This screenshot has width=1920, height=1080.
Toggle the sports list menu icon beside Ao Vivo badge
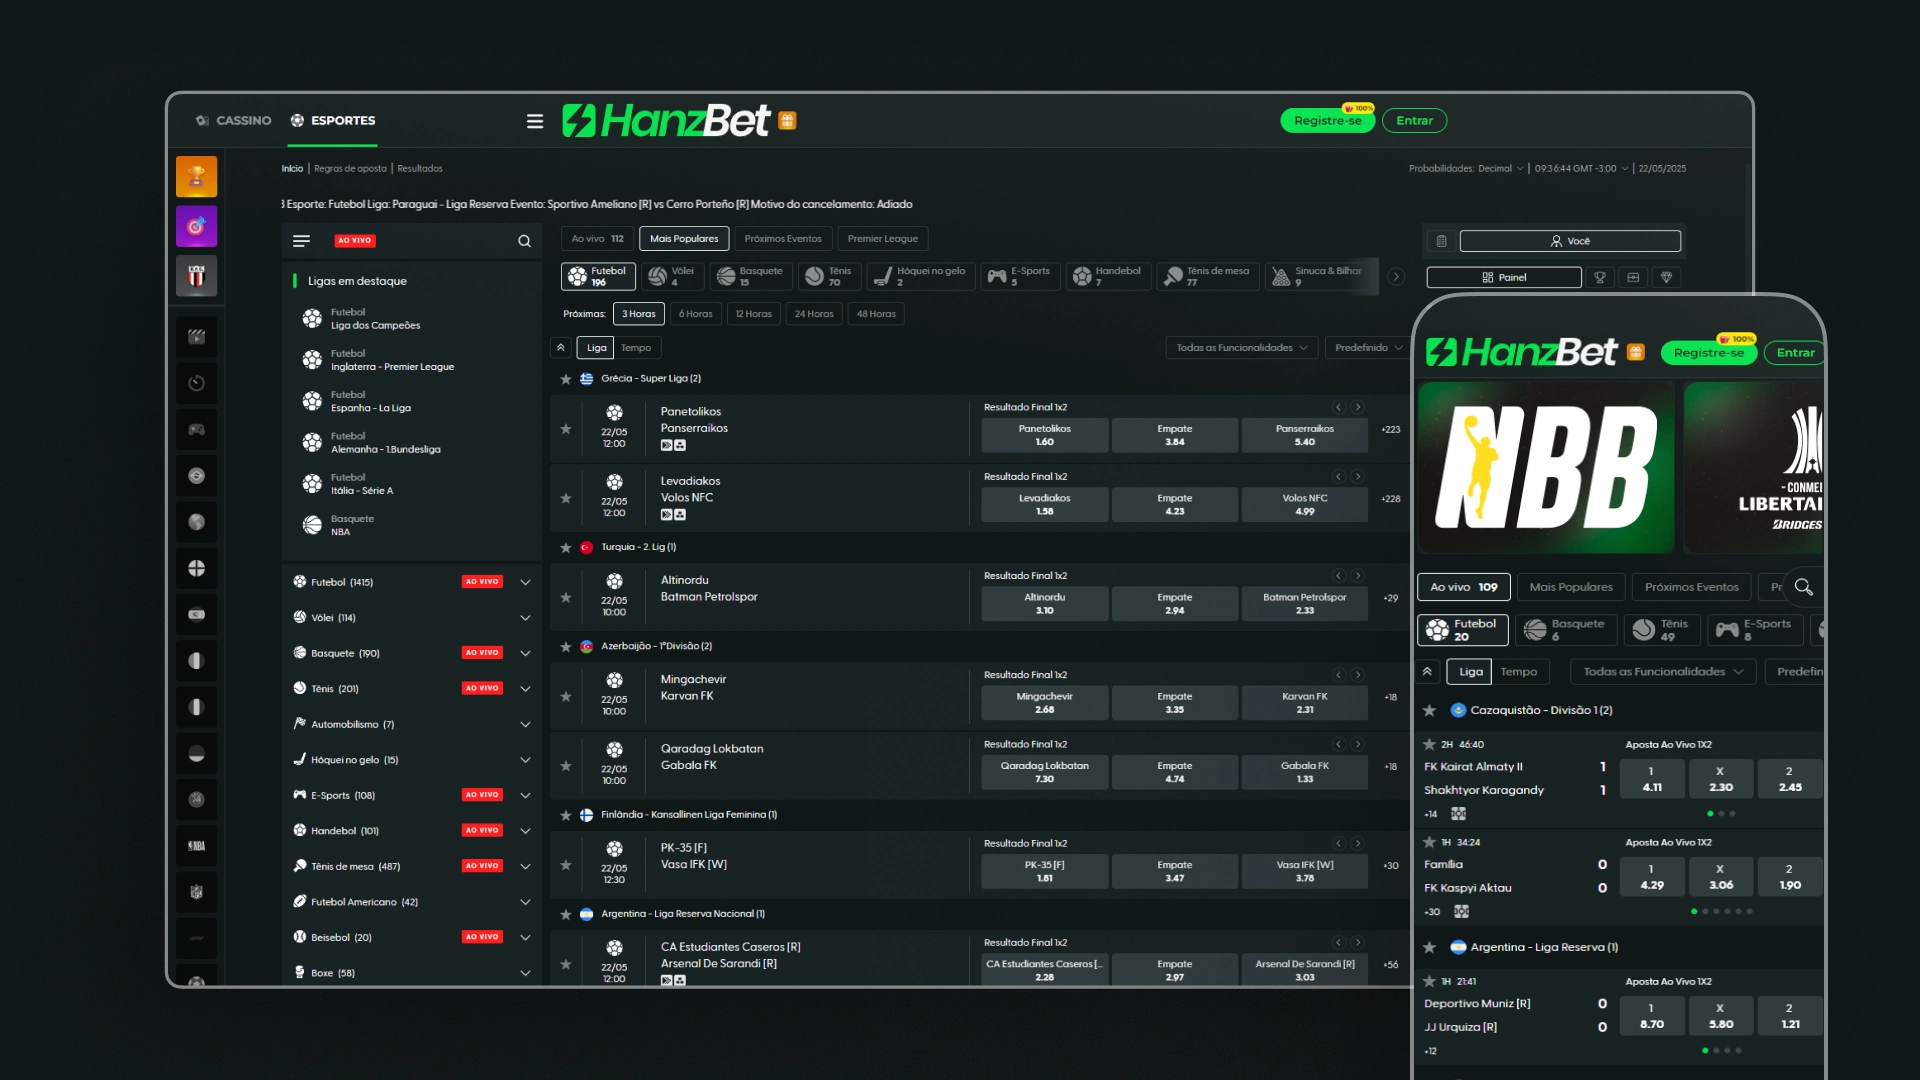click(x=301, y=241)
